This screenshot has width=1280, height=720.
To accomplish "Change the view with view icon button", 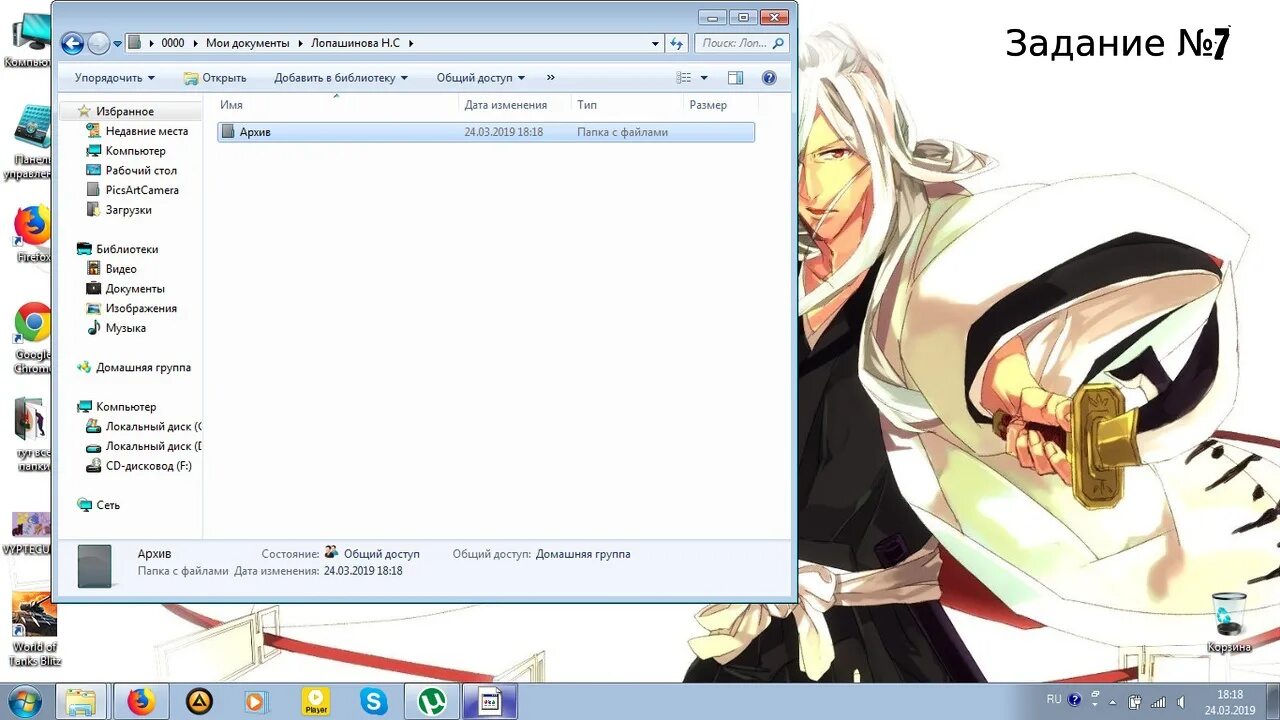I will point(684,78).
